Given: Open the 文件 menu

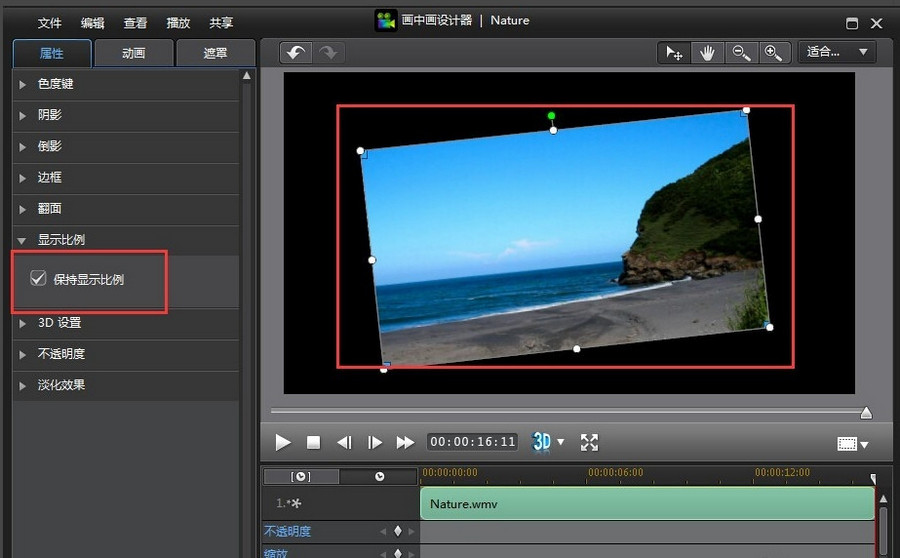Looking at the screenshot, I should [x=49, y=23].
